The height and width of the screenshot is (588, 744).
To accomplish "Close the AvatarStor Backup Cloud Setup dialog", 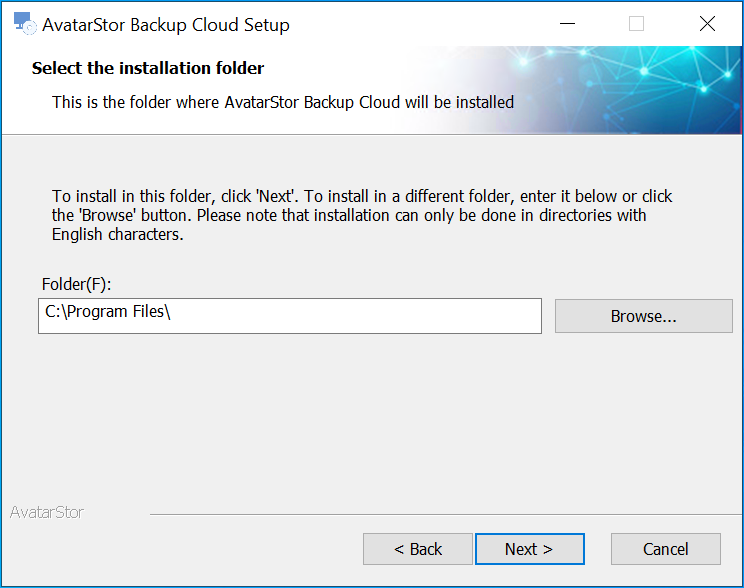I will (x=707, y=23).
